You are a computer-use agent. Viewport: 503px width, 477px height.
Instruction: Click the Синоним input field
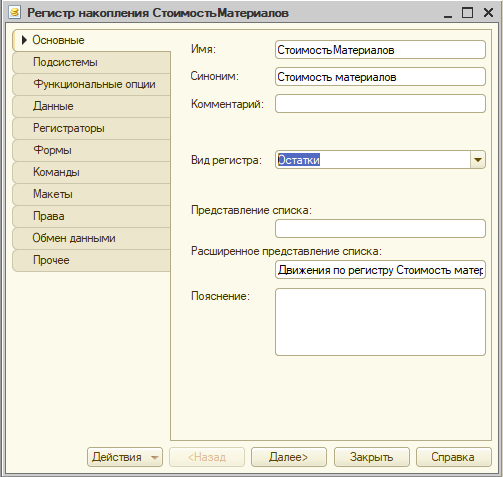coord(380,77)
